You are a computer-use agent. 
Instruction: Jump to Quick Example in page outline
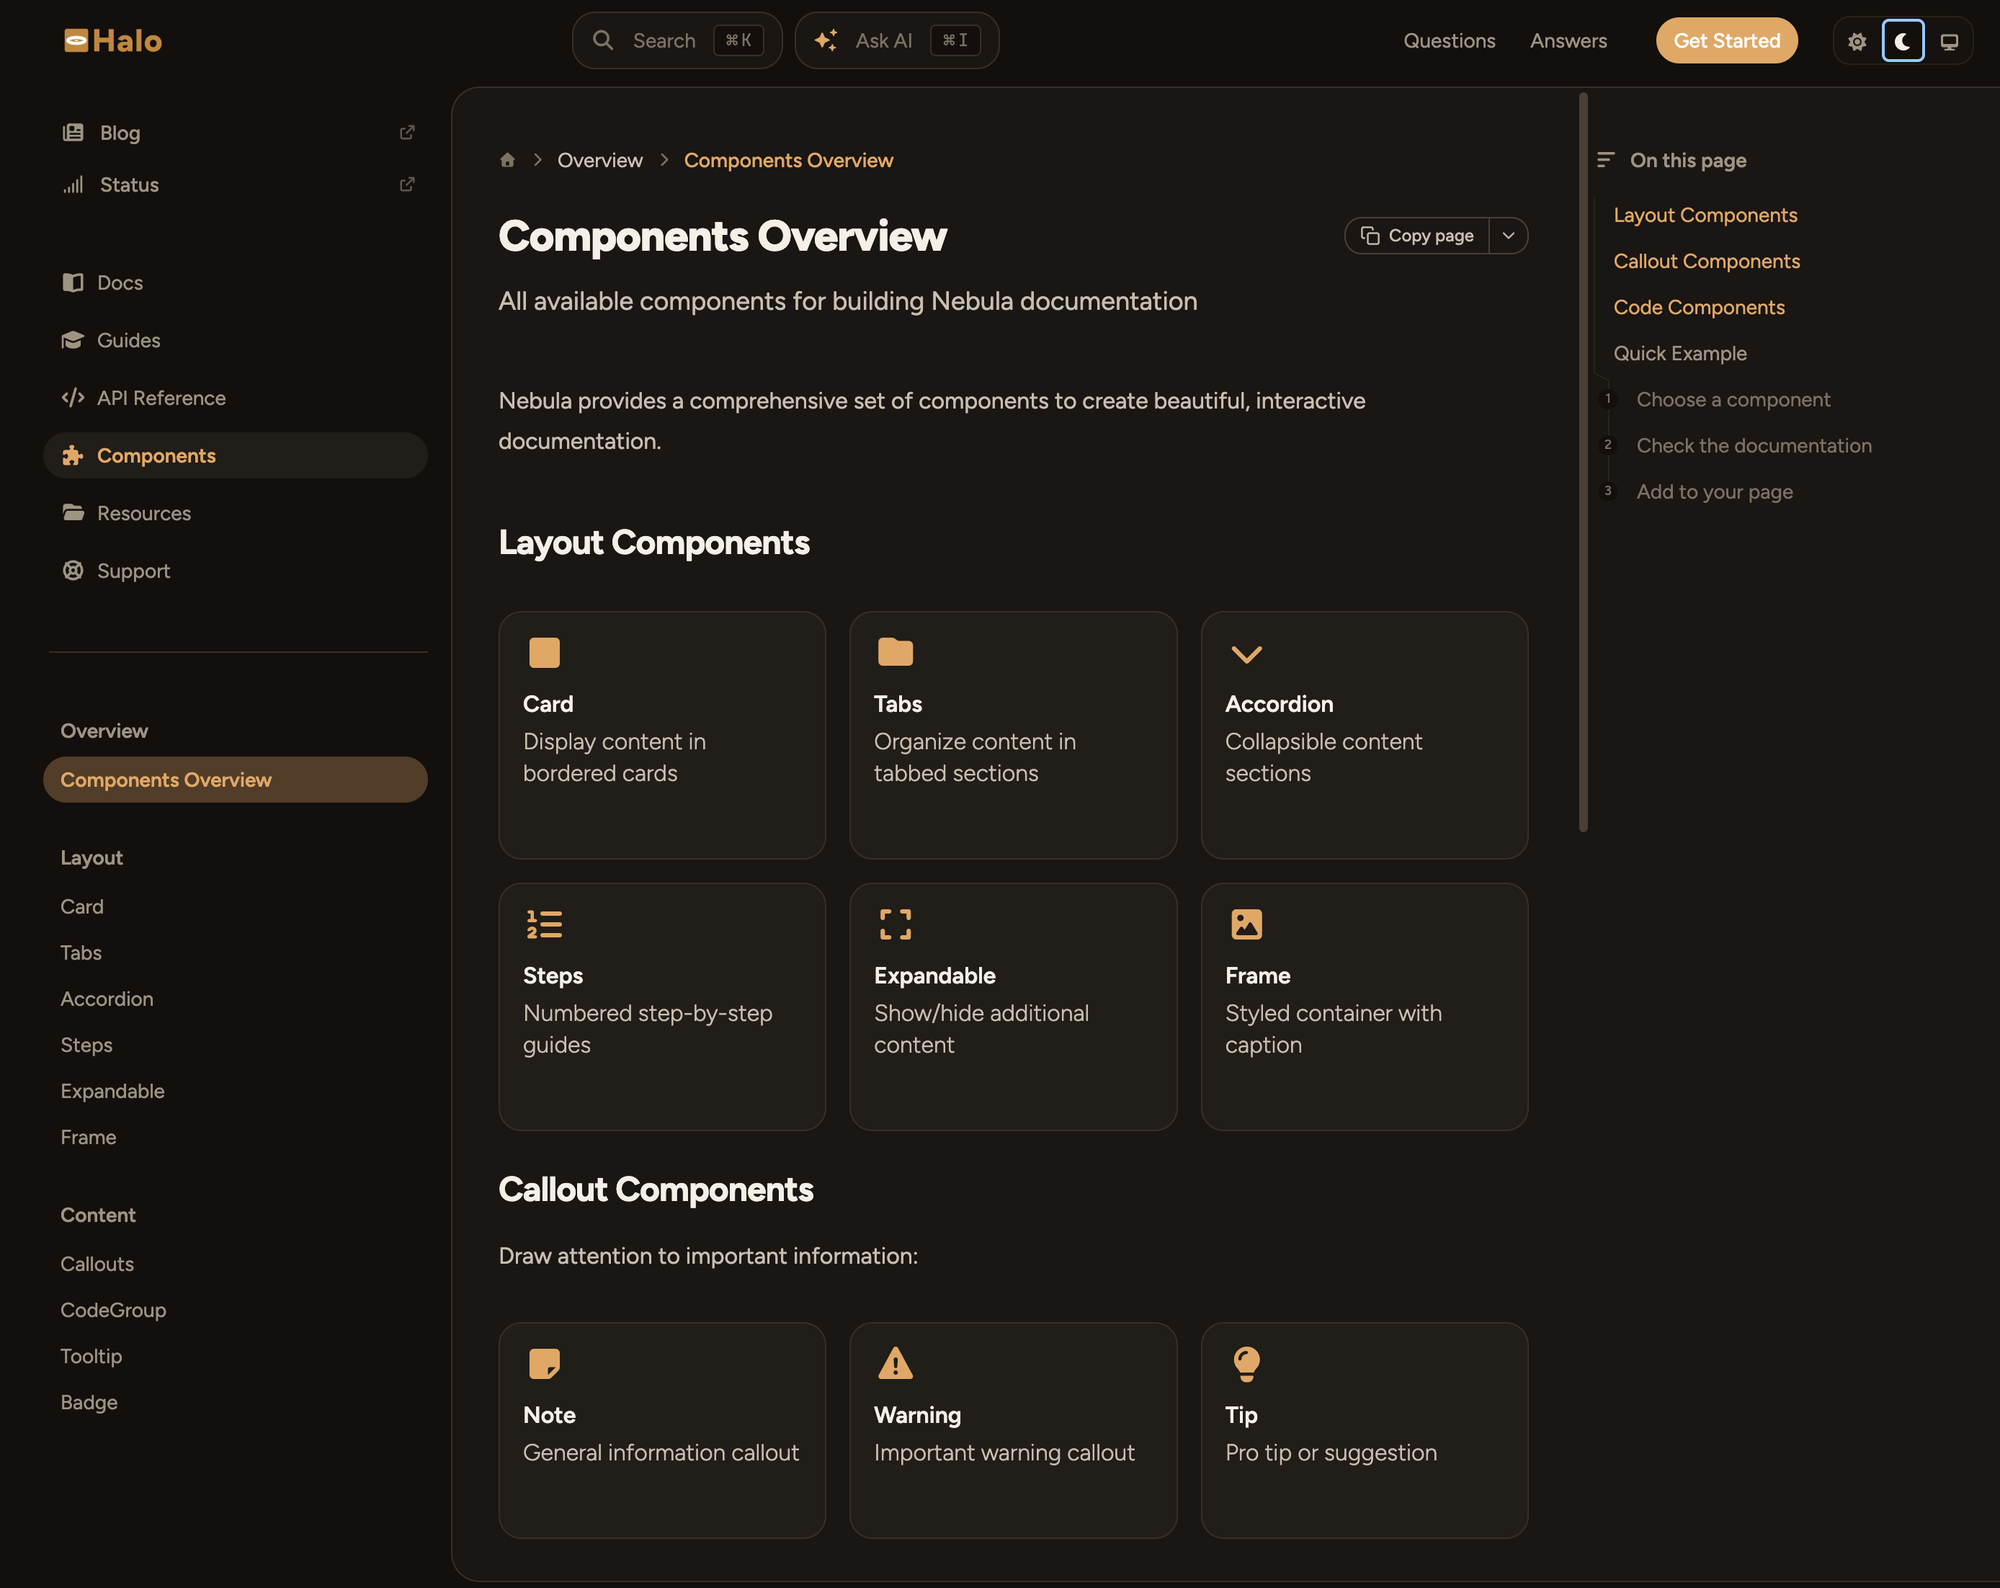(x=1680, y=353)
